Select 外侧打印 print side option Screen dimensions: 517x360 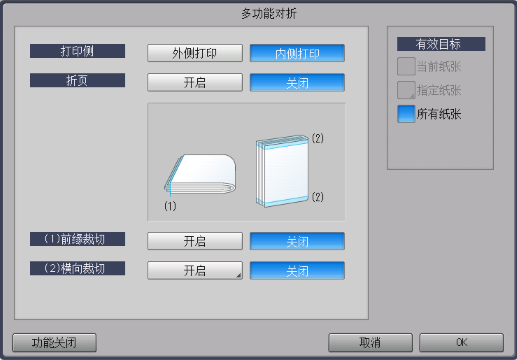195,53
